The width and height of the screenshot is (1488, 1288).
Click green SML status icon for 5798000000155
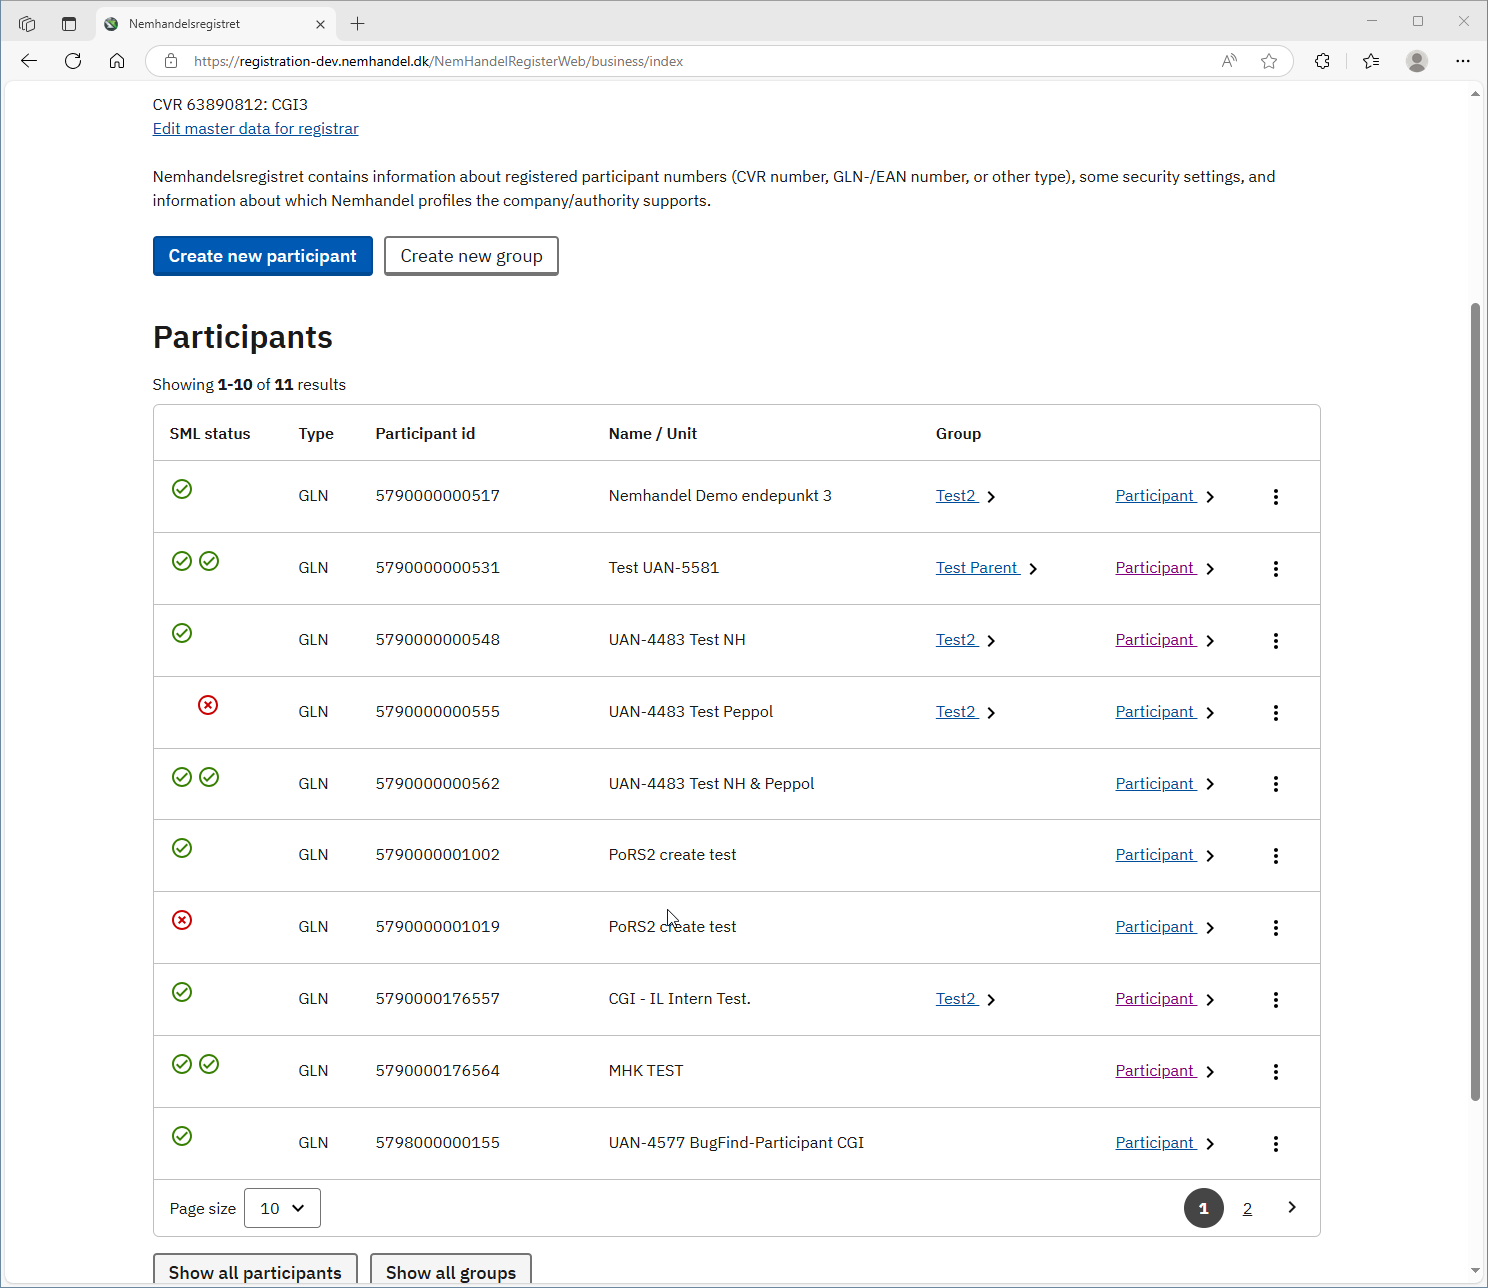click(182, 1136)
